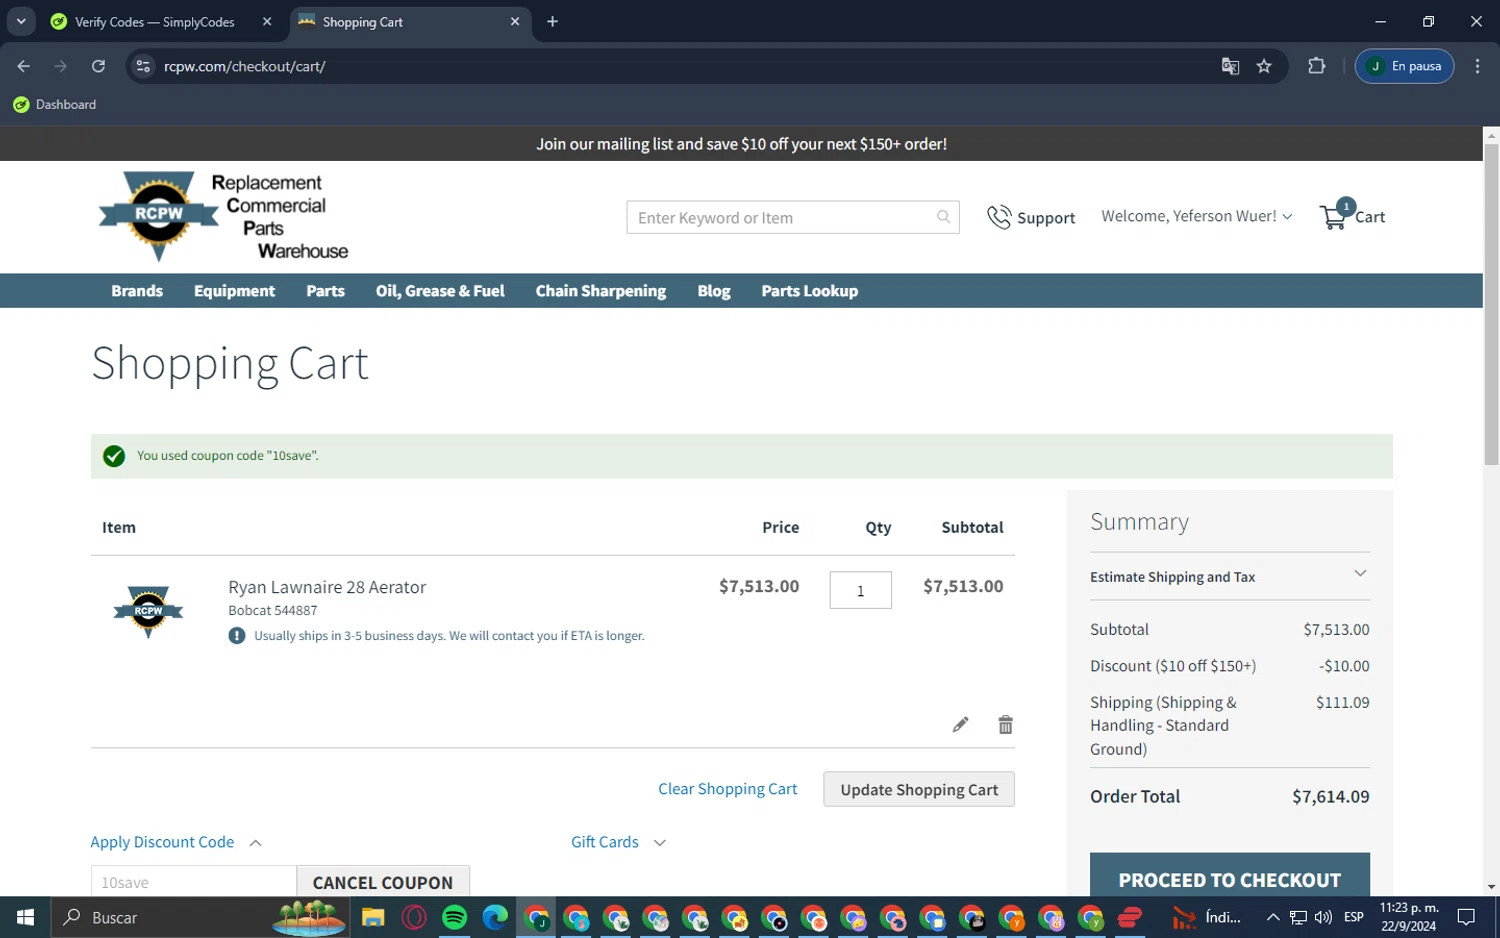Open the Cart icon in the header

tap(1352, 215)
